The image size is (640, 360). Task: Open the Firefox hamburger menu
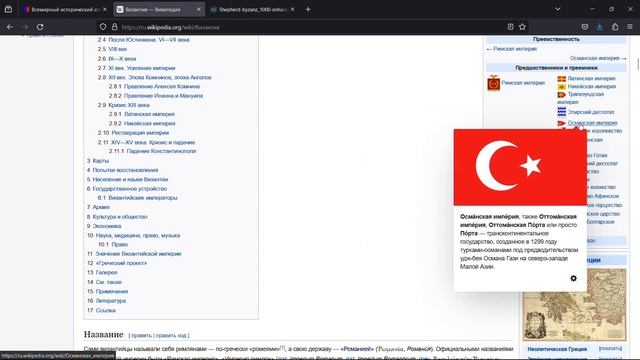point(630,27)
